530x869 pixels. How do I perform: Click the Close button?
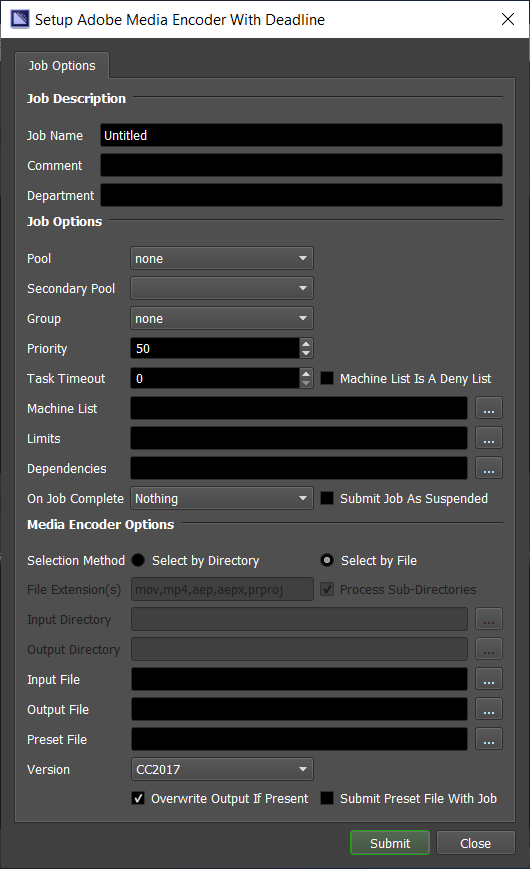pyautogui.click(x=475, y=843)
